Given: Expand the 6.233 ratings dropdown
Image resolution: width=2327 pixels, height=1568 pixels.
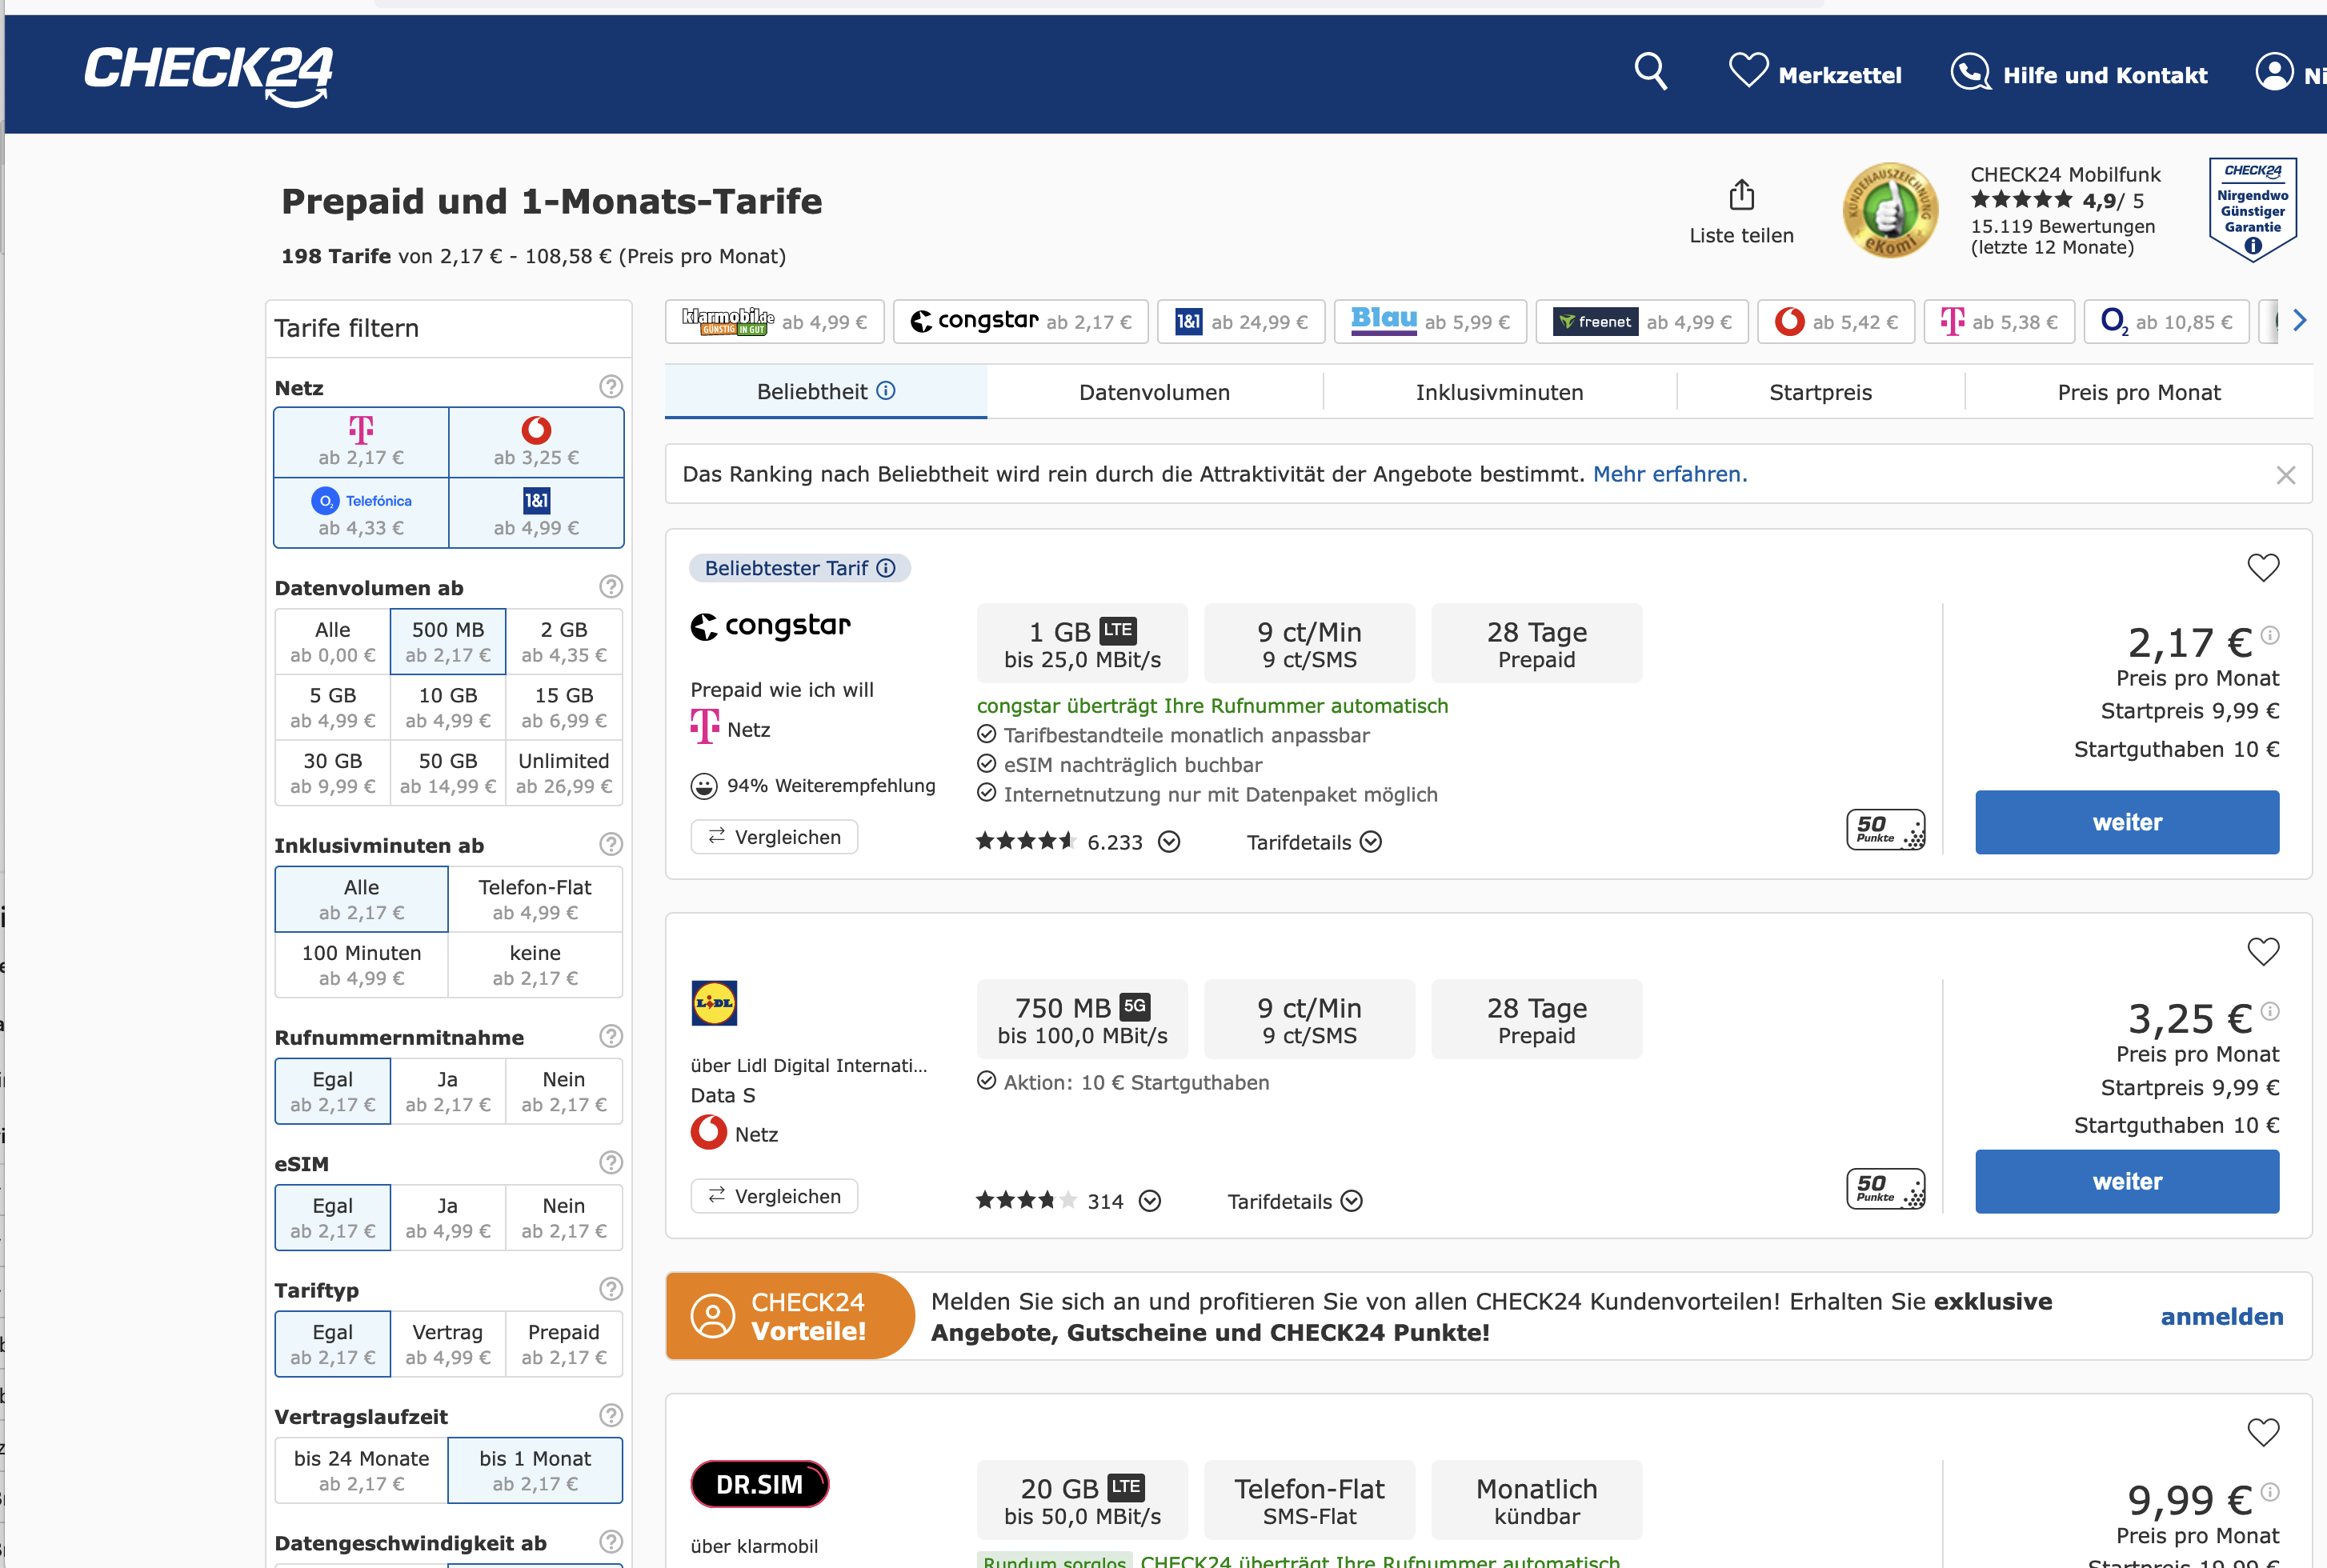Looking at the screenshot, I should click(x=1169, y=842).
